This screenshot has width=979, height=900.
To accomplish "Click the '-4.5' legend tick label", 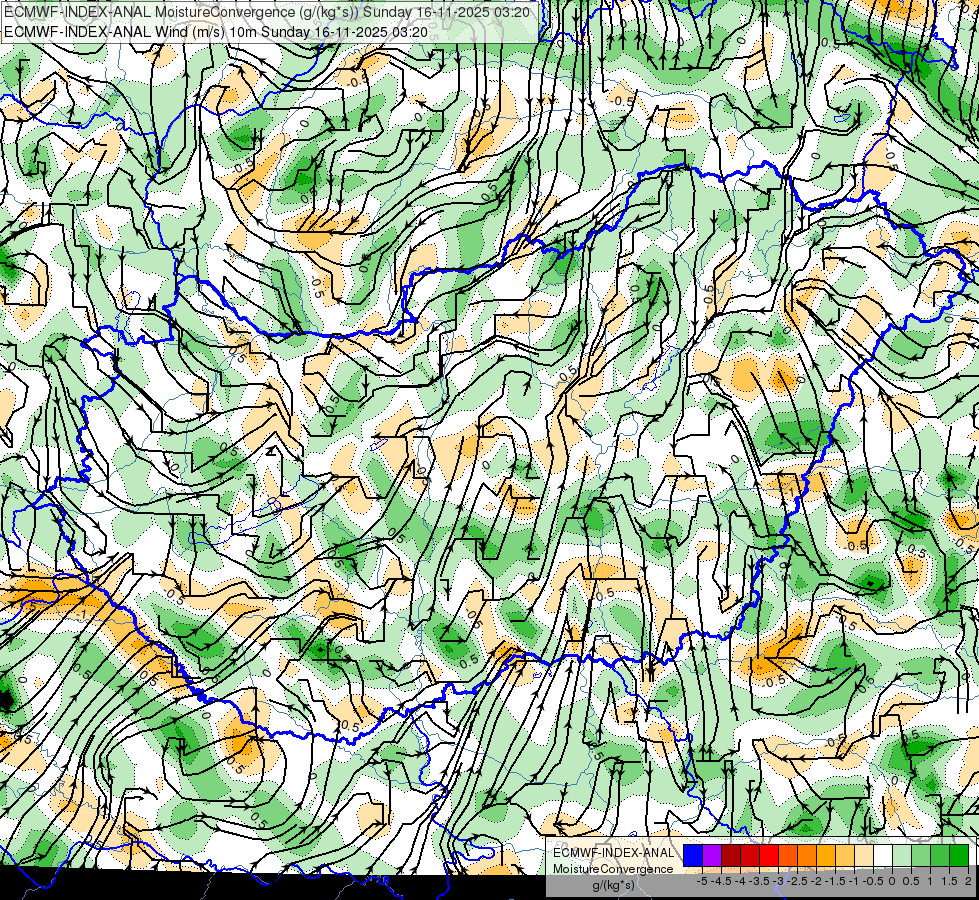I will point(721,881).
